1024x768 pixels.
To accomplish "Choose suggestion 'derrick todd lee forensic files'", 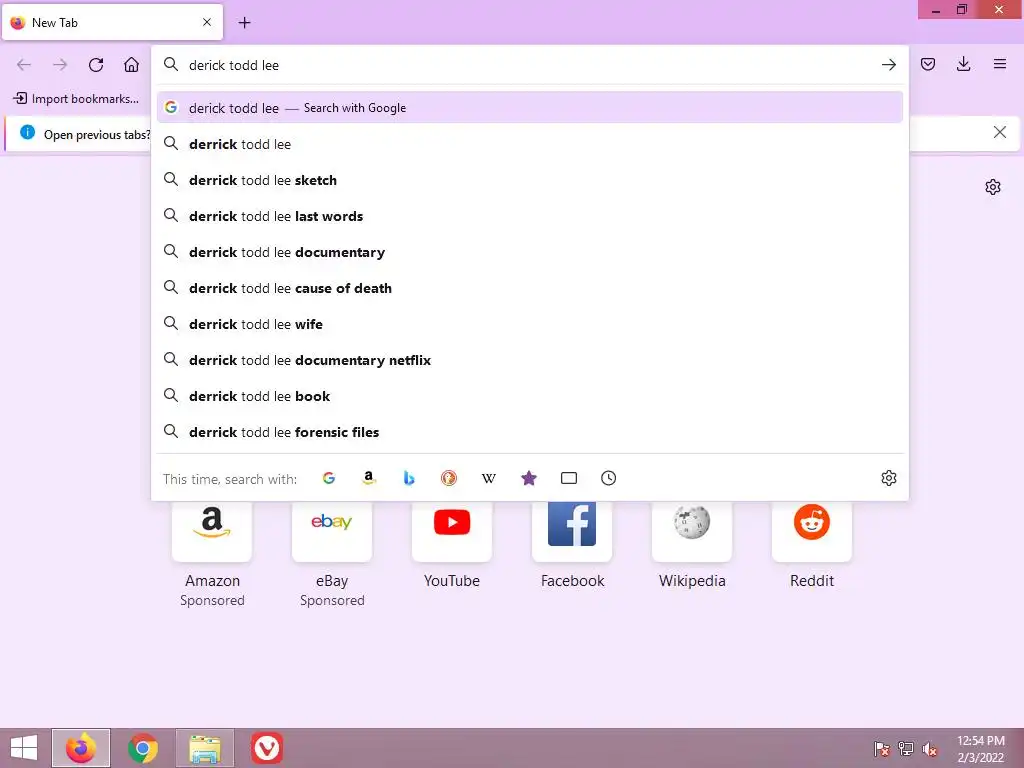I will tap(530, 432).
